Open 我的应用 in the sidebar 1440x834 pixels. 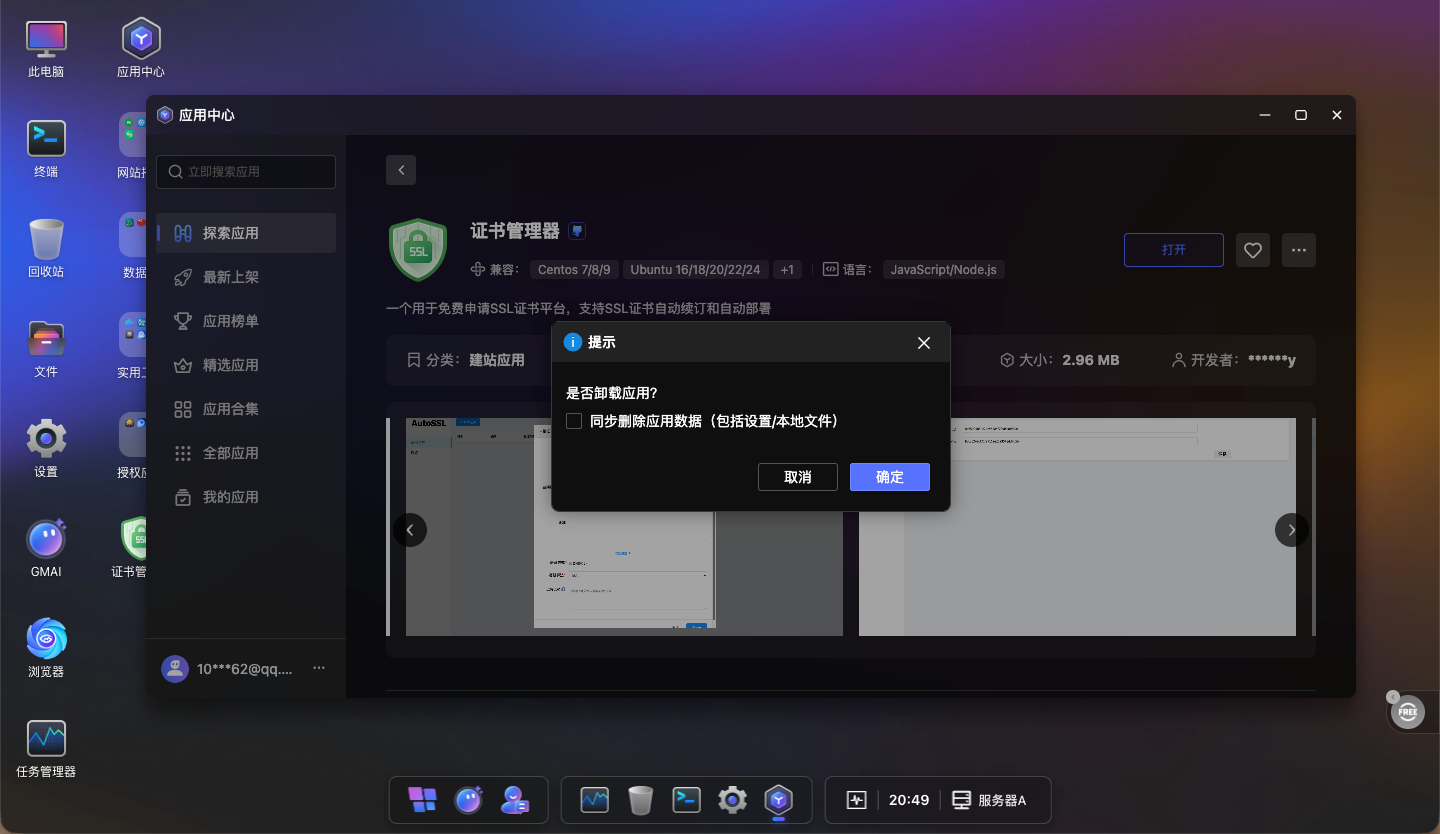tap(246, 497)
